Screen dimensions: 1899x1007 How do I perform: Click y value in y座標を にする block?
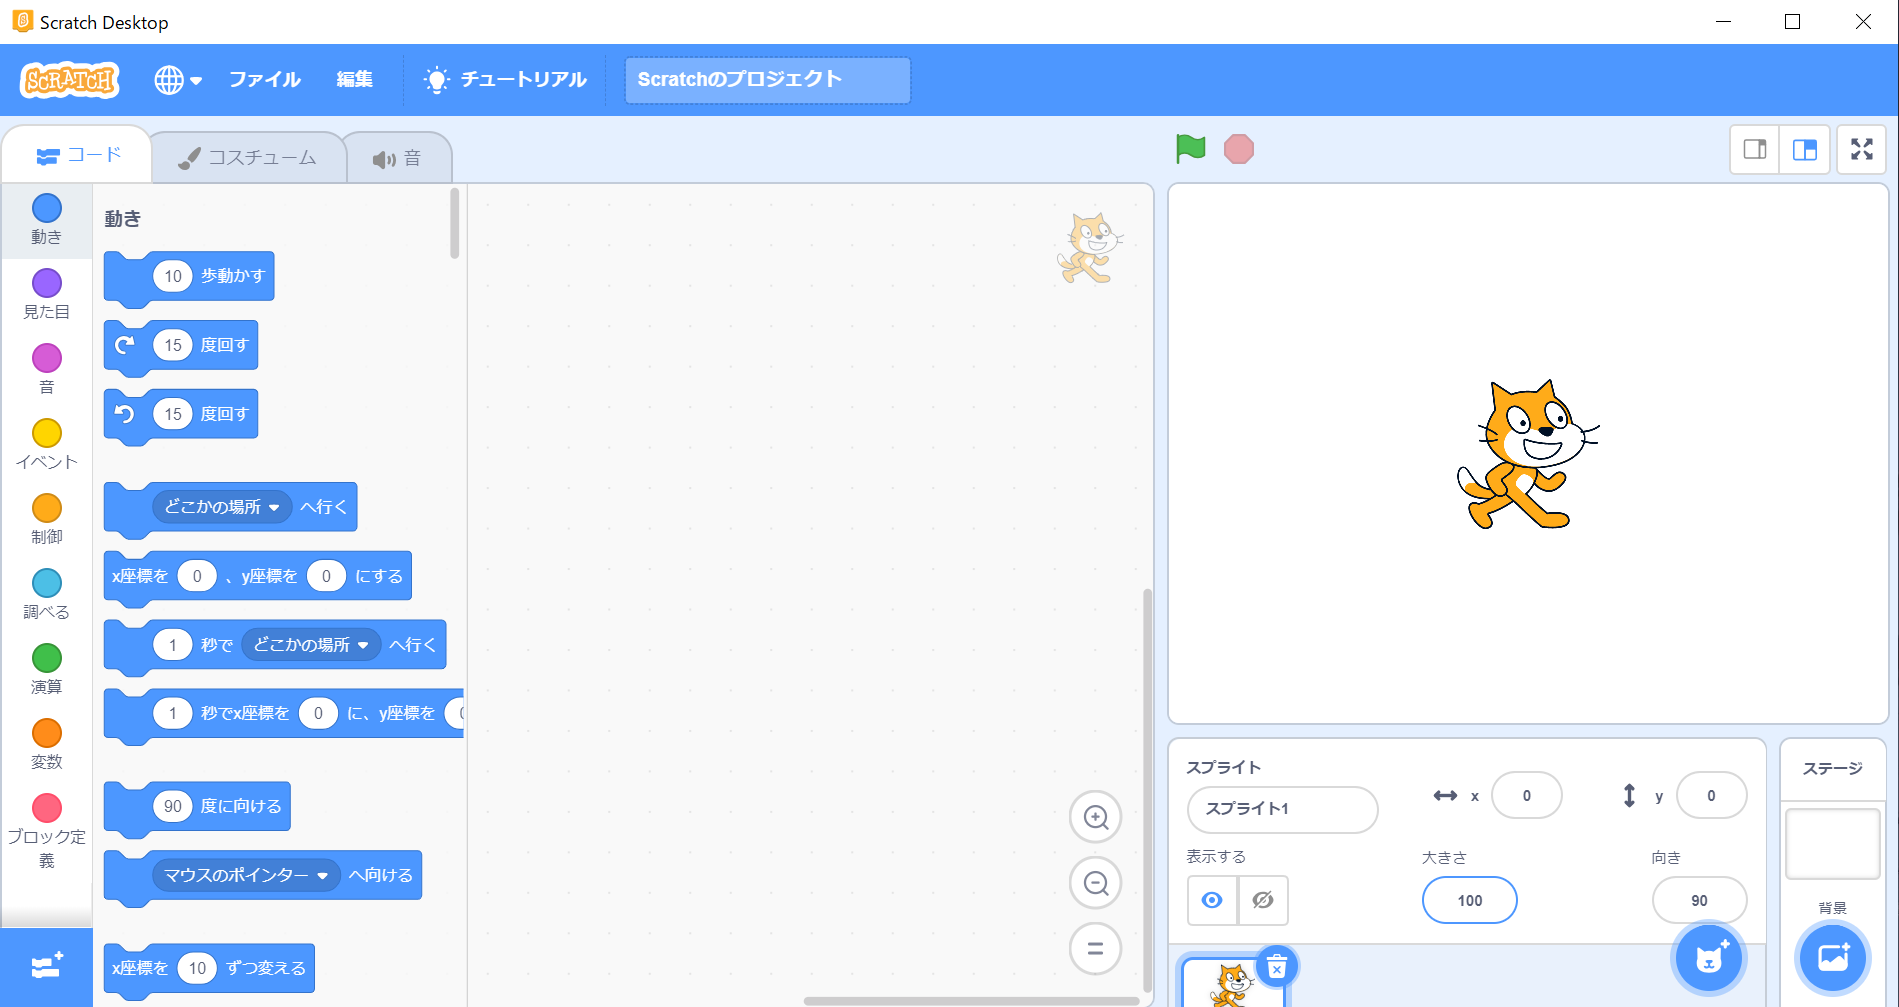326,576
